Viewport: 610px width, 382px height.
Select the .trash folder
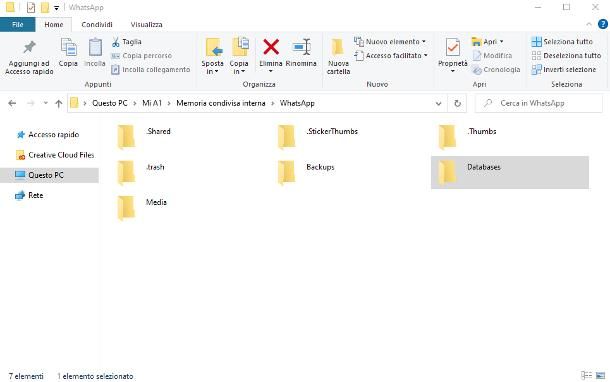click(142, 172)
